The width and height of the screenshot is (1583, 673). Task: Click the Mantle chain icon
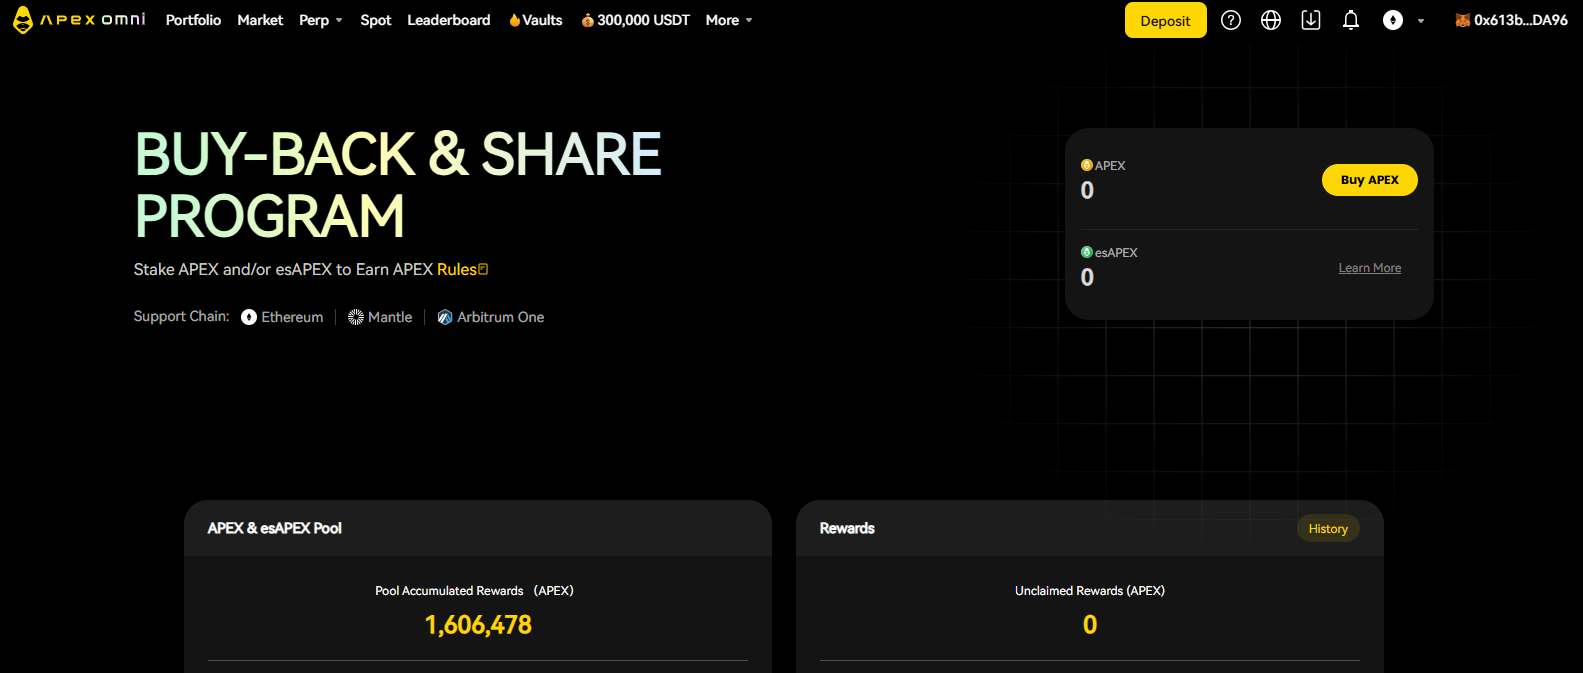click(x=356, y=317)
